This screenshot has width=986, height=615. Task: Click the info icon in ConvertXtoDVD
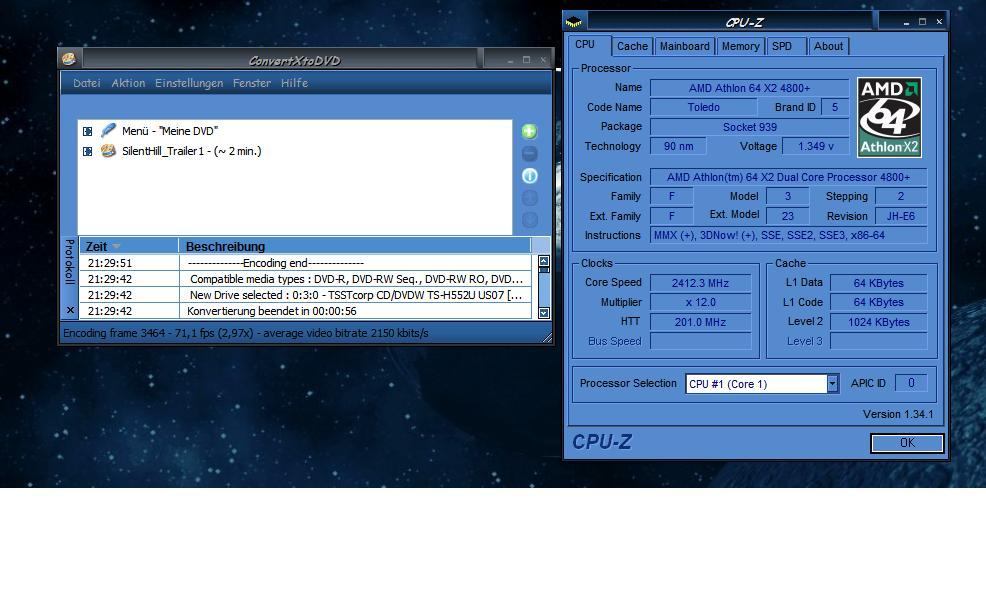click(529, 176)
